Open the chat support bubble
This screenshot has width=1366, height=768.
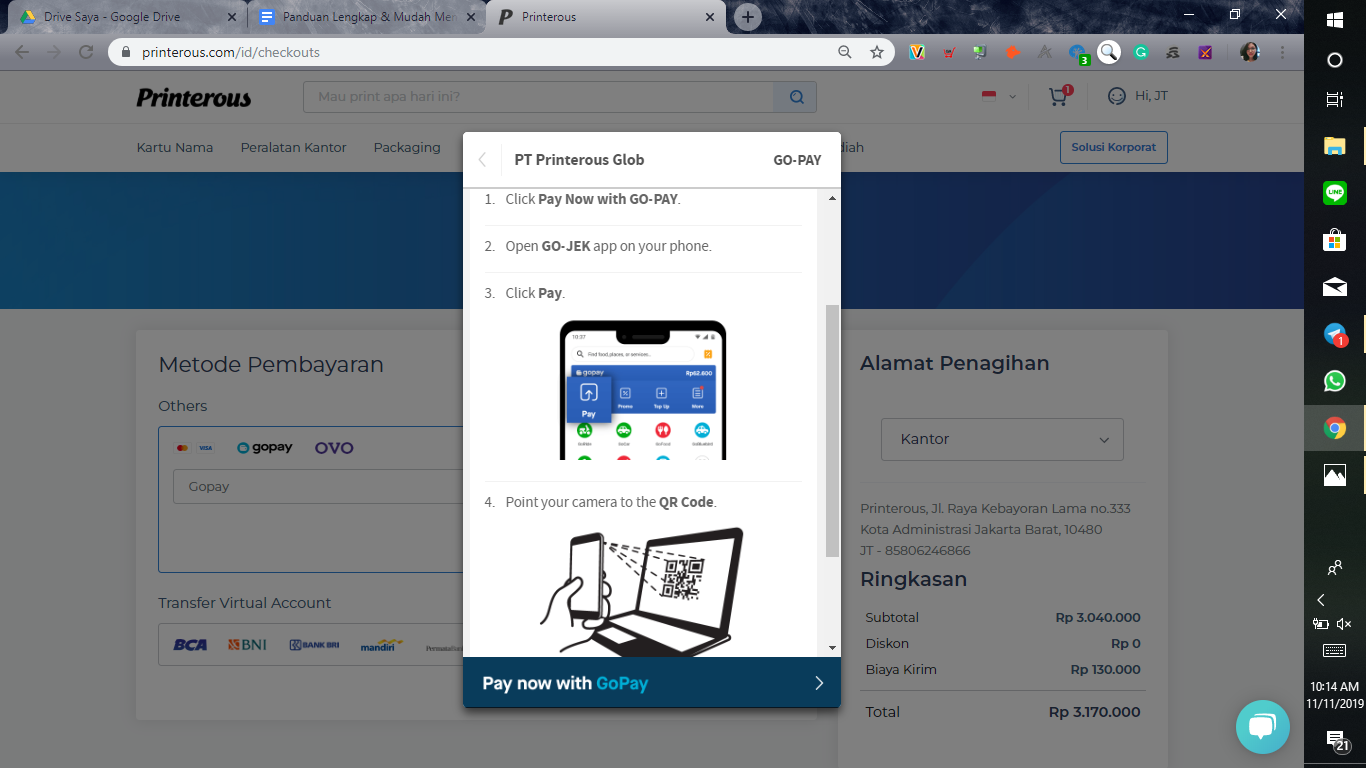point(1263,727)
